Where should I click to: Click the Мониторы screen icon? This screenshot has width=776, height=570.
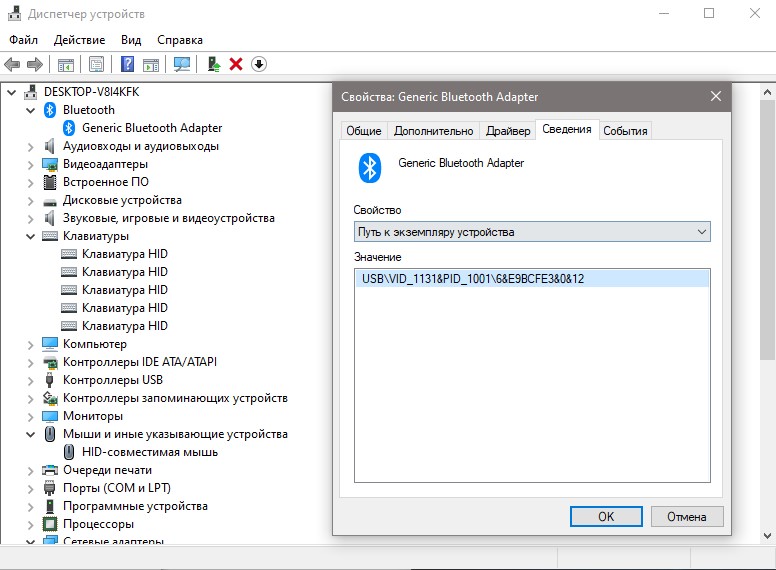(x=50, y=416)
